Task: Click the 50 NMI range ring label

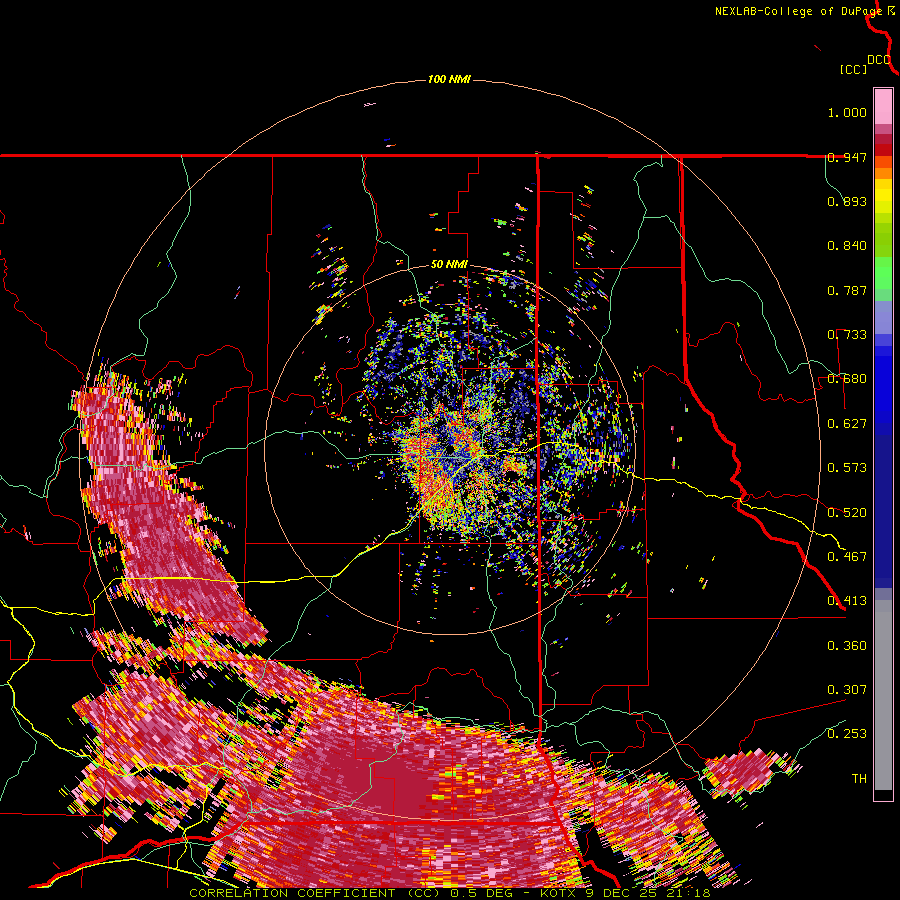Action: click(449, 265)
